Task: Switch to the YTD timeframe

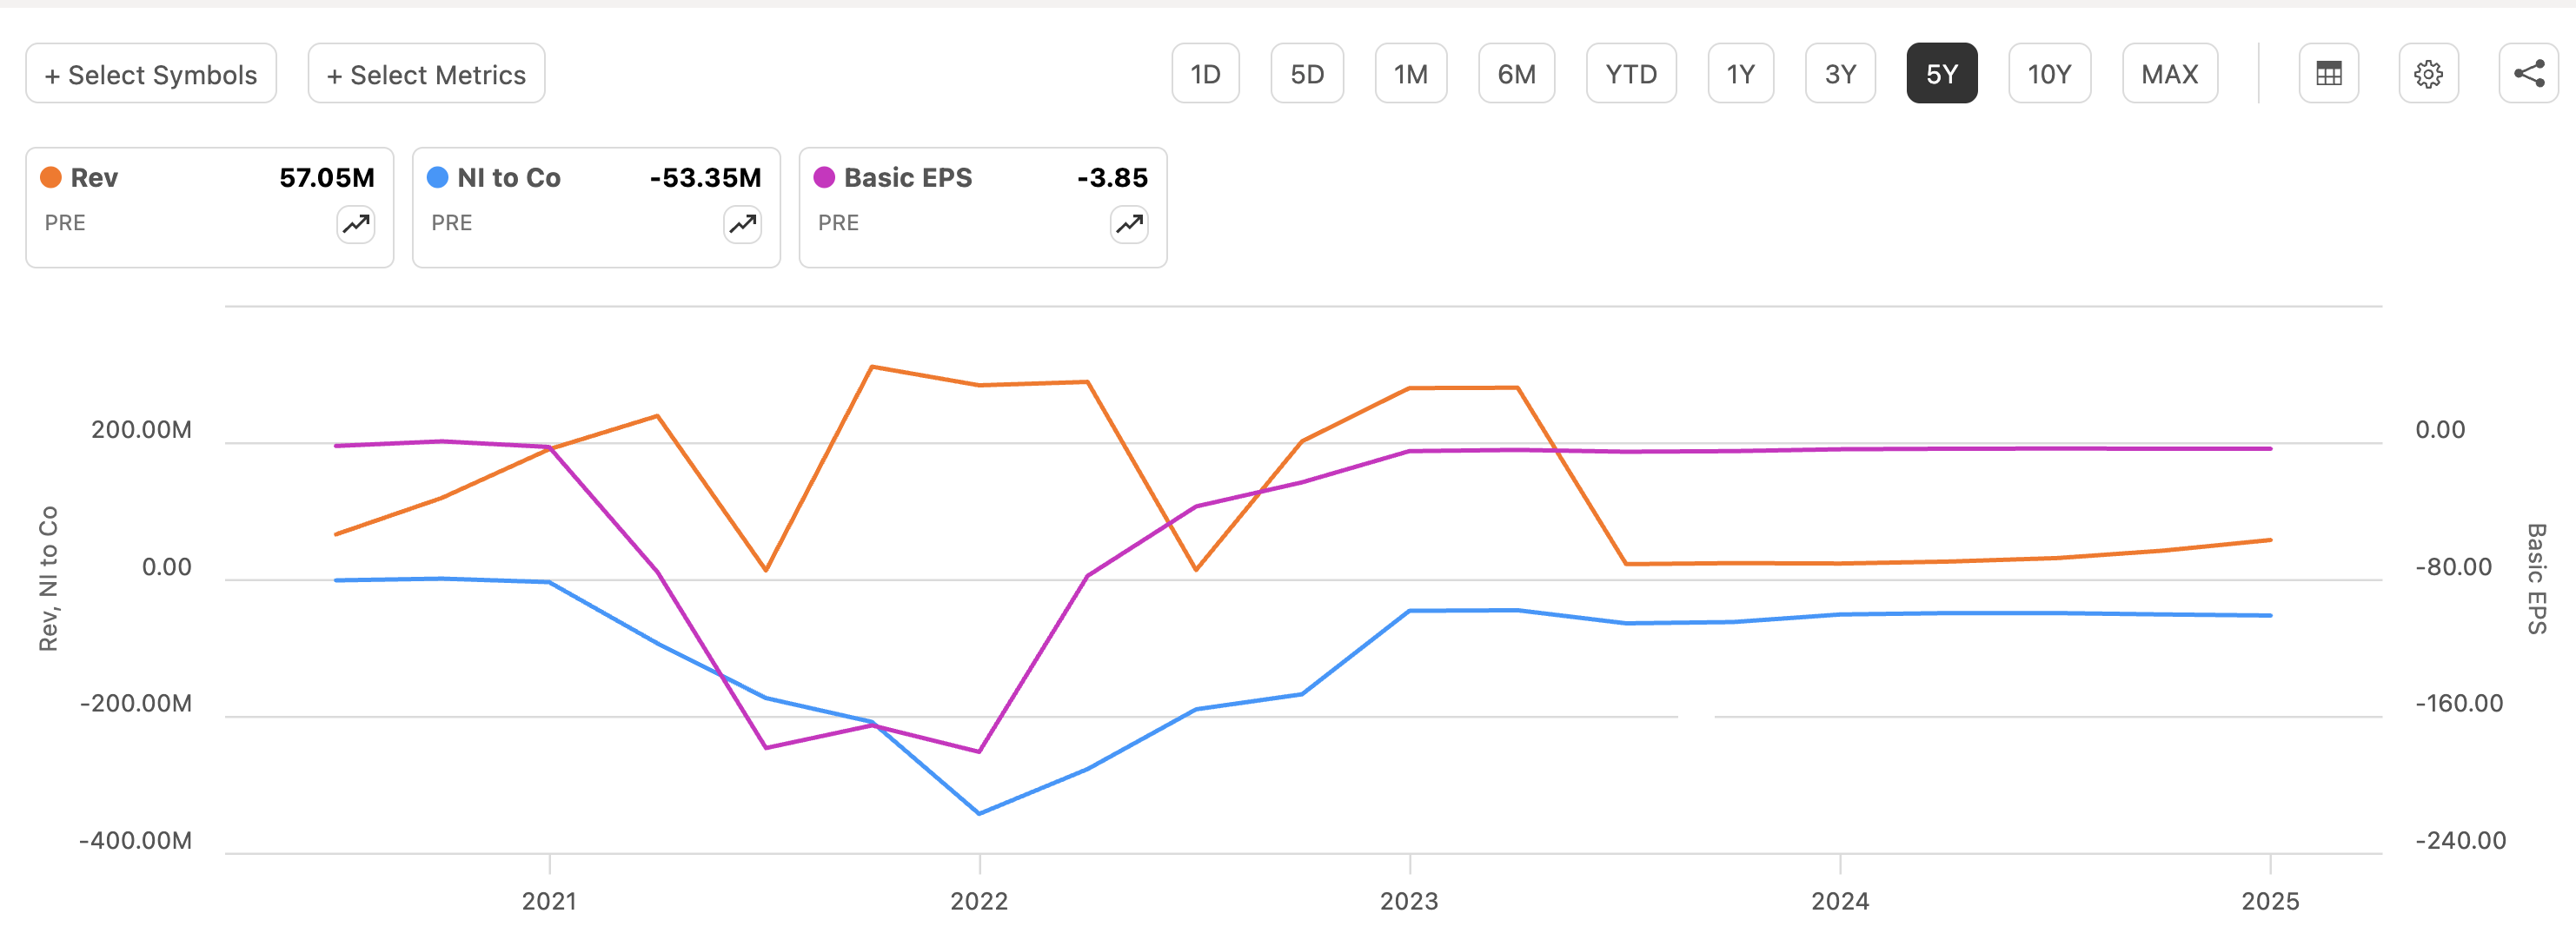Action: click(1630, 73)
